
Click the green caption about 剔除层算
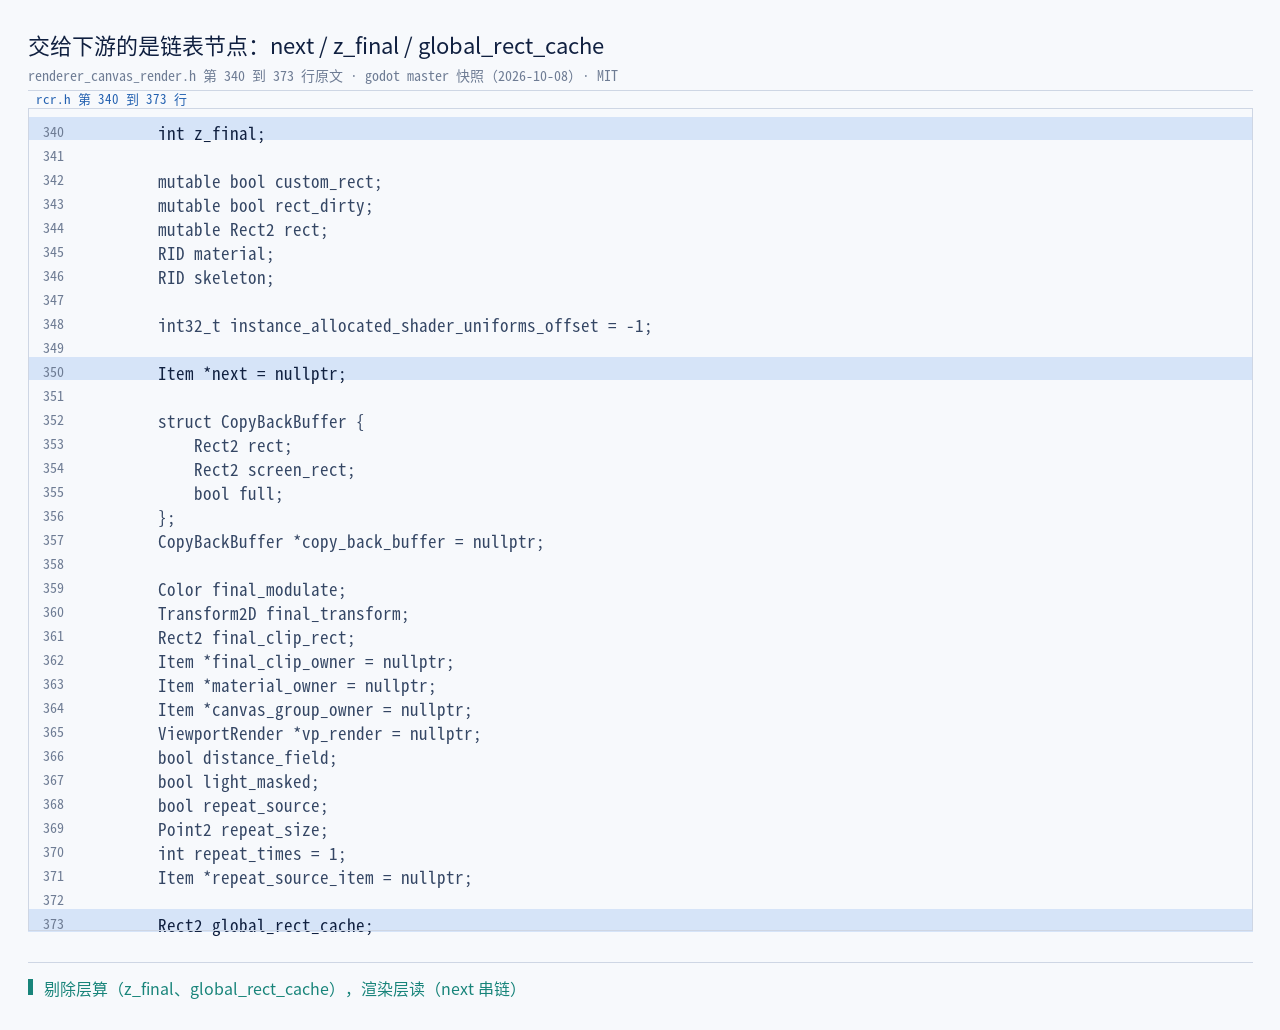point(282,989)
